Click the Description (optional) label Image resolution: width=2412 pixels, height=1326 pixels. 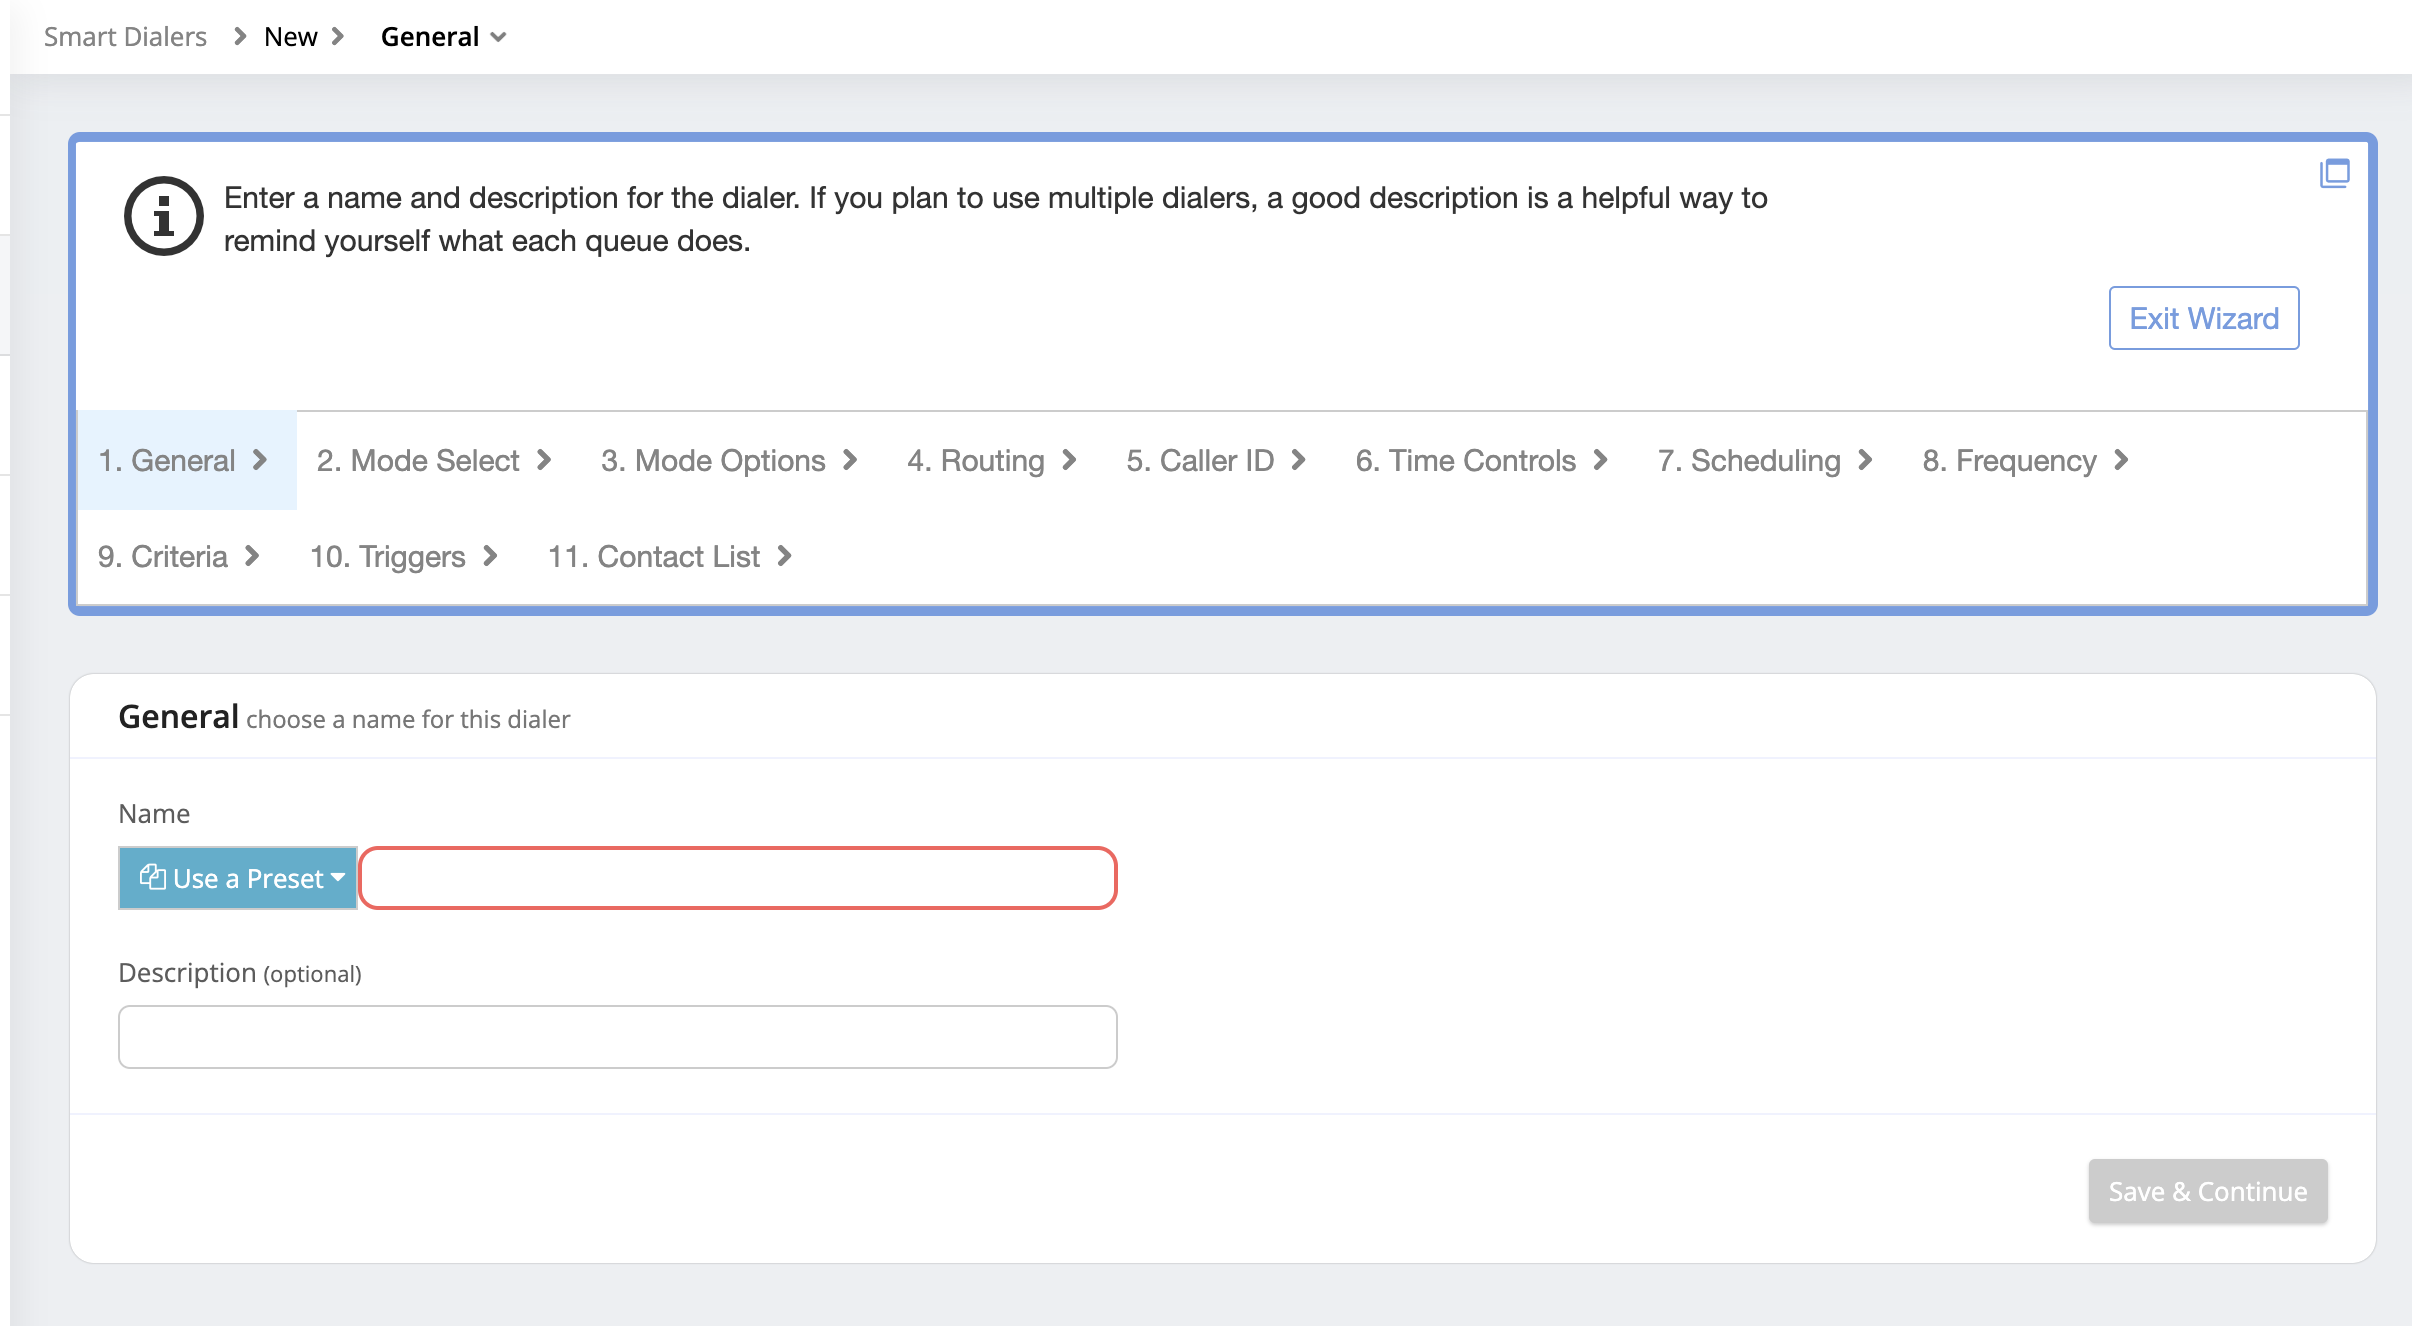click(x=240, y=973)
